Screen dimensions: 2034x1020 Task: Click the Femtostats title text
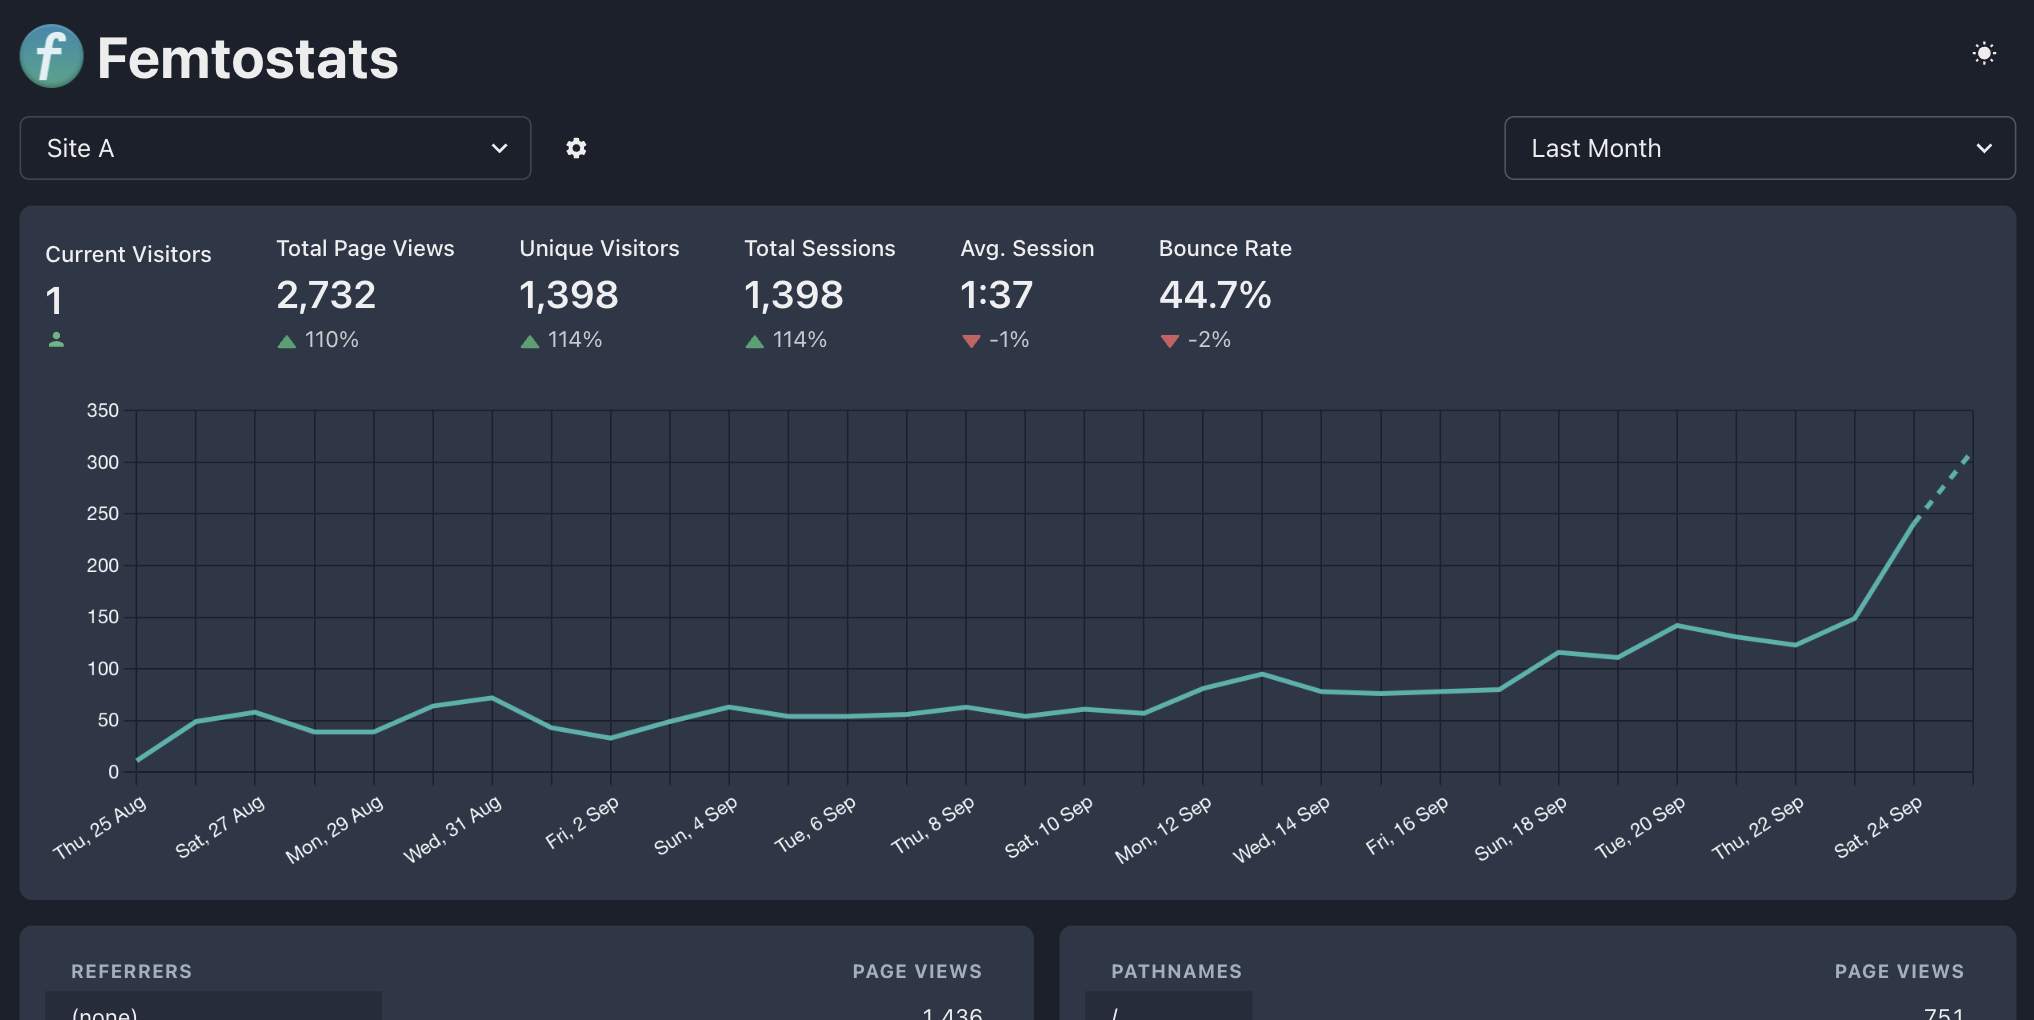(x=247, y=58)
